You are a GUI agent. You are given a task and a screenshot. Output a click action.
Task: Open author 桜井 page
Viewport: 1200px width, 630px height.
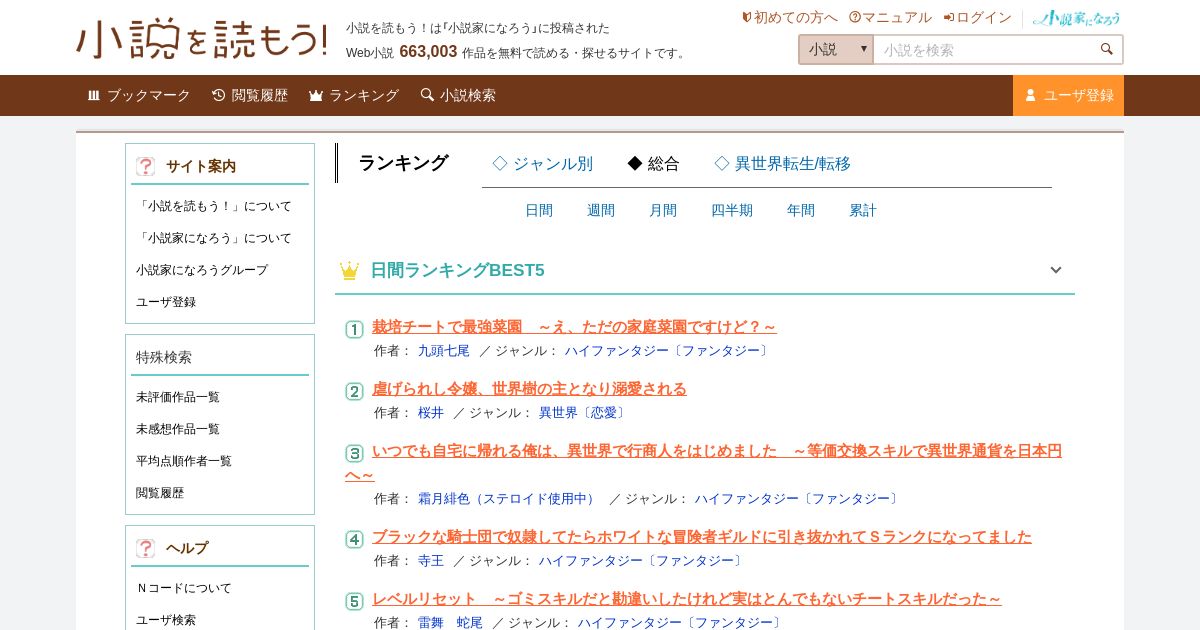pyautogui.click(x=430, y=413)
